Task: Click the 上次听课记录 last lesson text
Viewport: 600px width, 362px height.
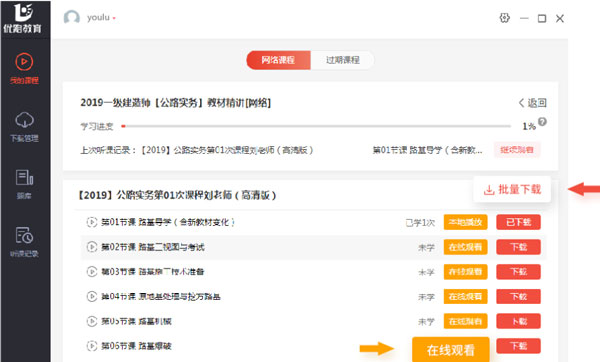Action: (197, 150)
